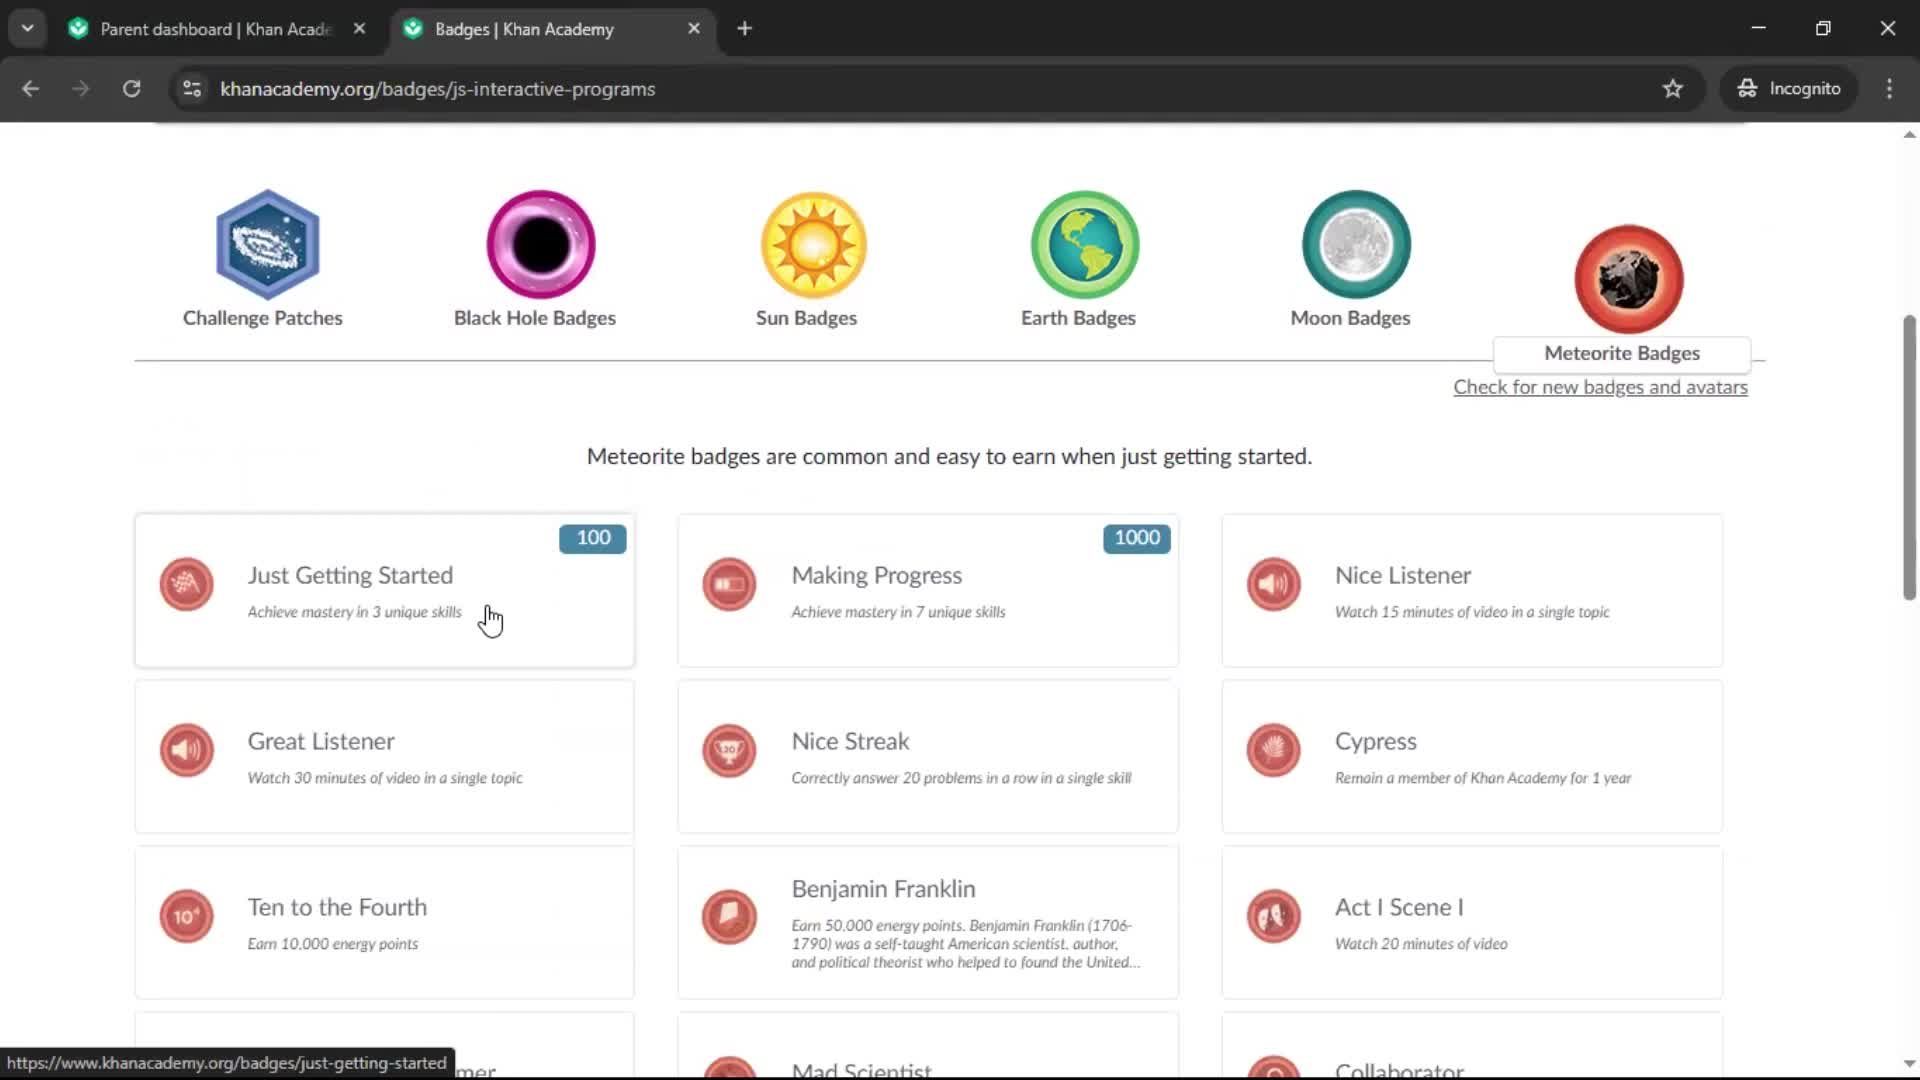The width and height of the screenshot is (1920, 1080).
Task: Close the Parent dashboard tab
Action: pyautogui.click(x=359, y=28)
